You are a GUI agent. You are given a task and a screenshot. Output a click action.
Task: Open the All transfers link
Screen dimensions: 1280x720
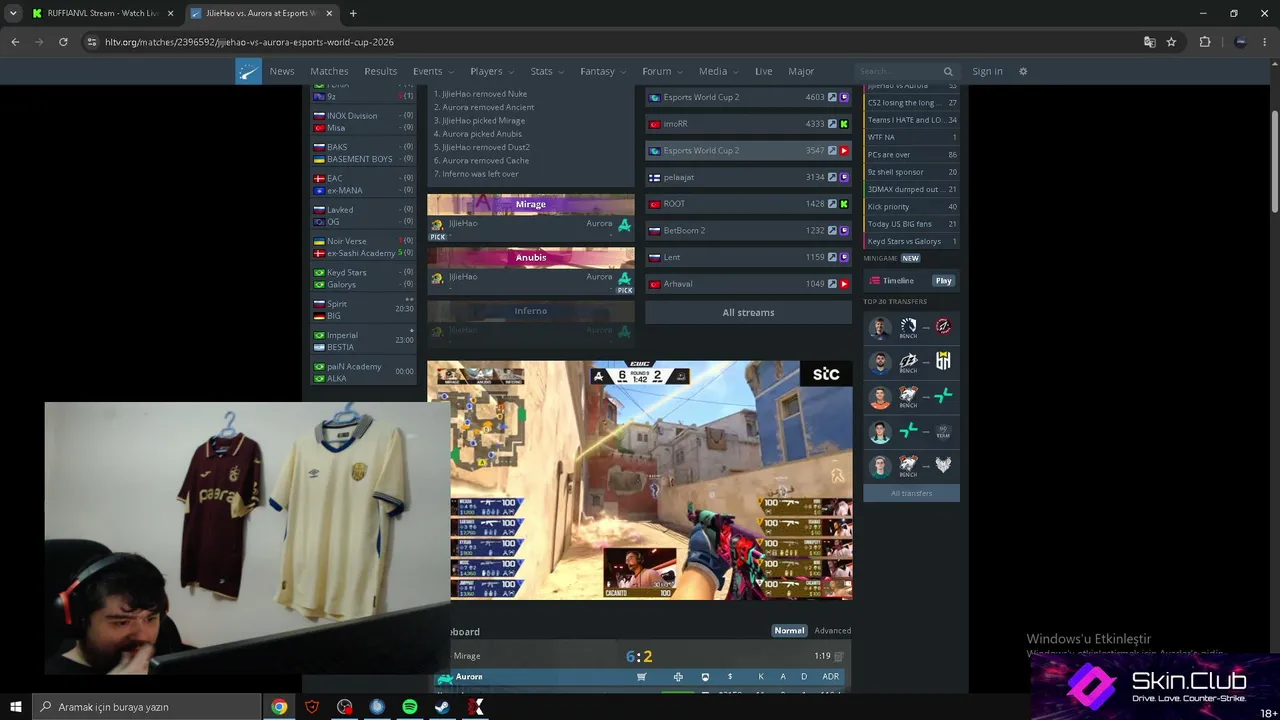point(911,493)
